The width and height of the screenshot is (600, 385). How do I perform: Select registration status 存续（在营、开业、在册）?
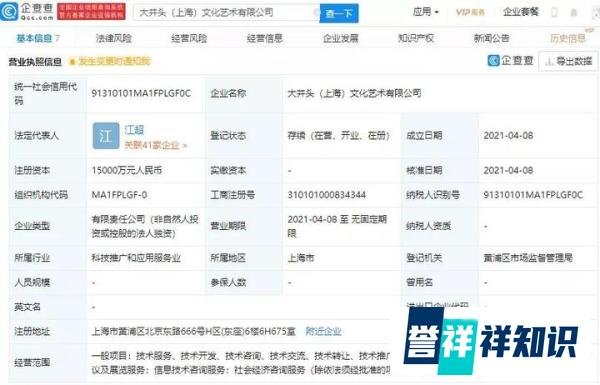pyautogui.click(x=339, y=135)
